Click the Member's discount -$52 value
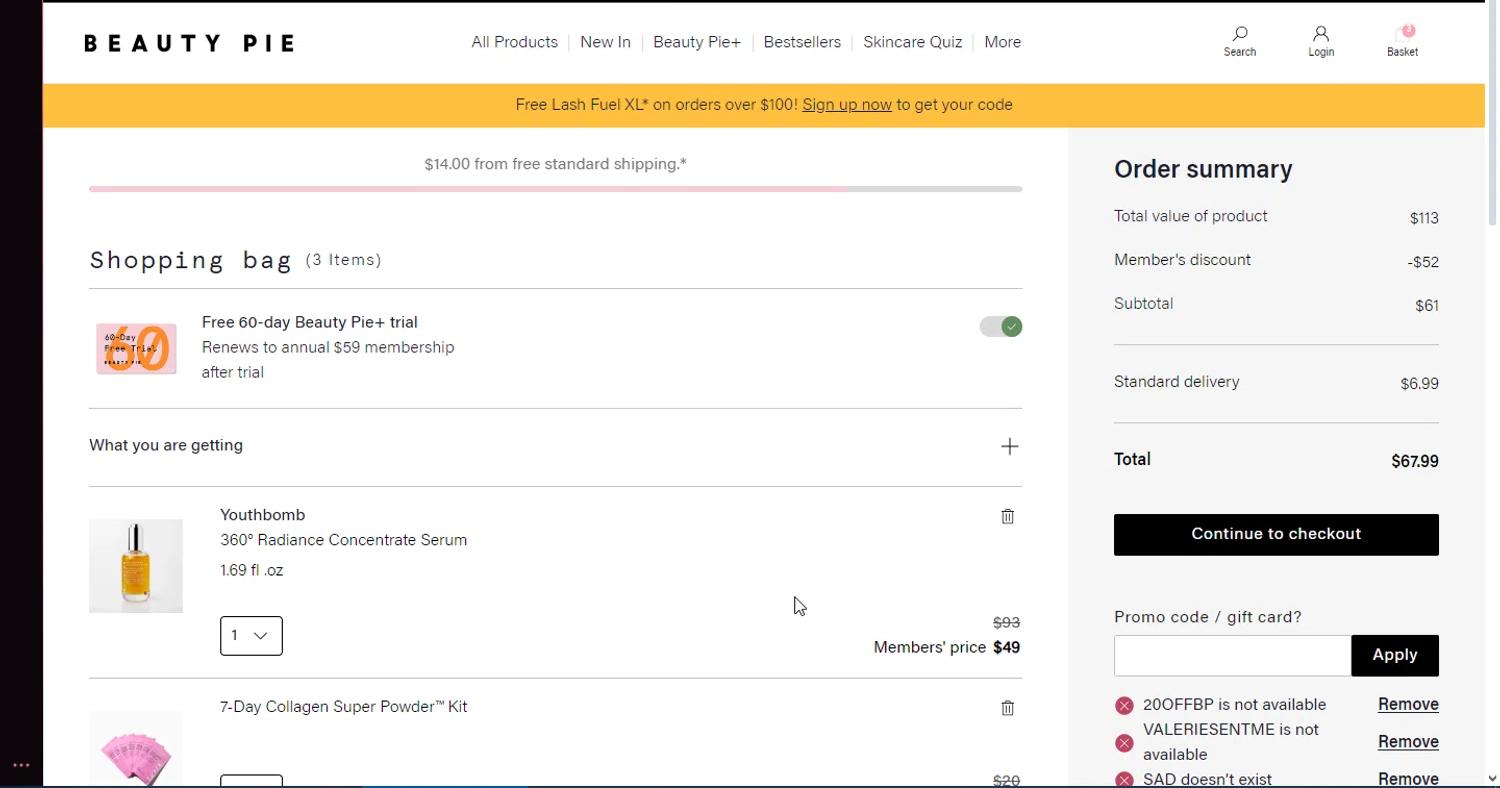Image resolution: width=1500 pixels, height=788 pixels. [x=1423, y=262]
